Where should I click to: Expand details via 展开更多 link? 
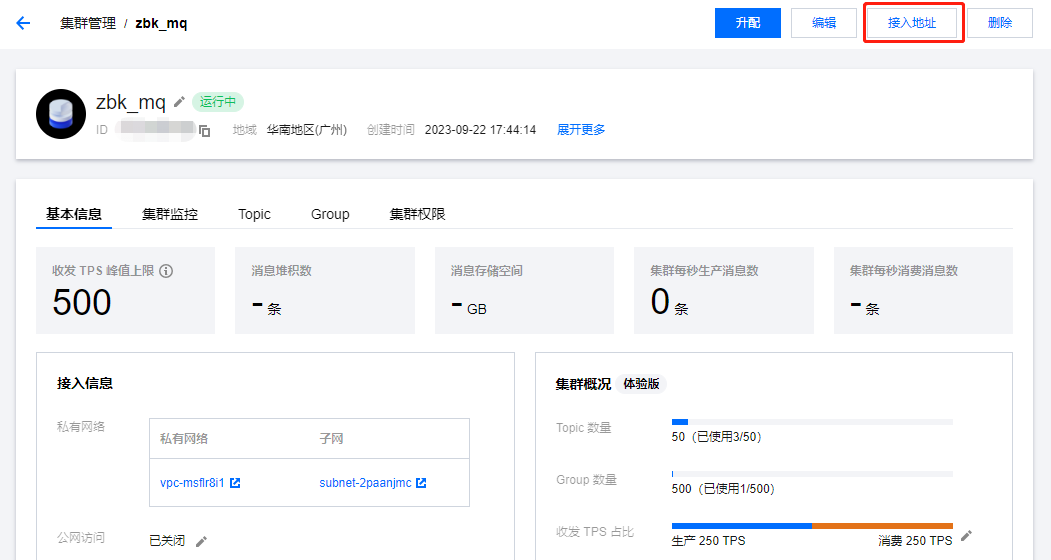(581, 129)
